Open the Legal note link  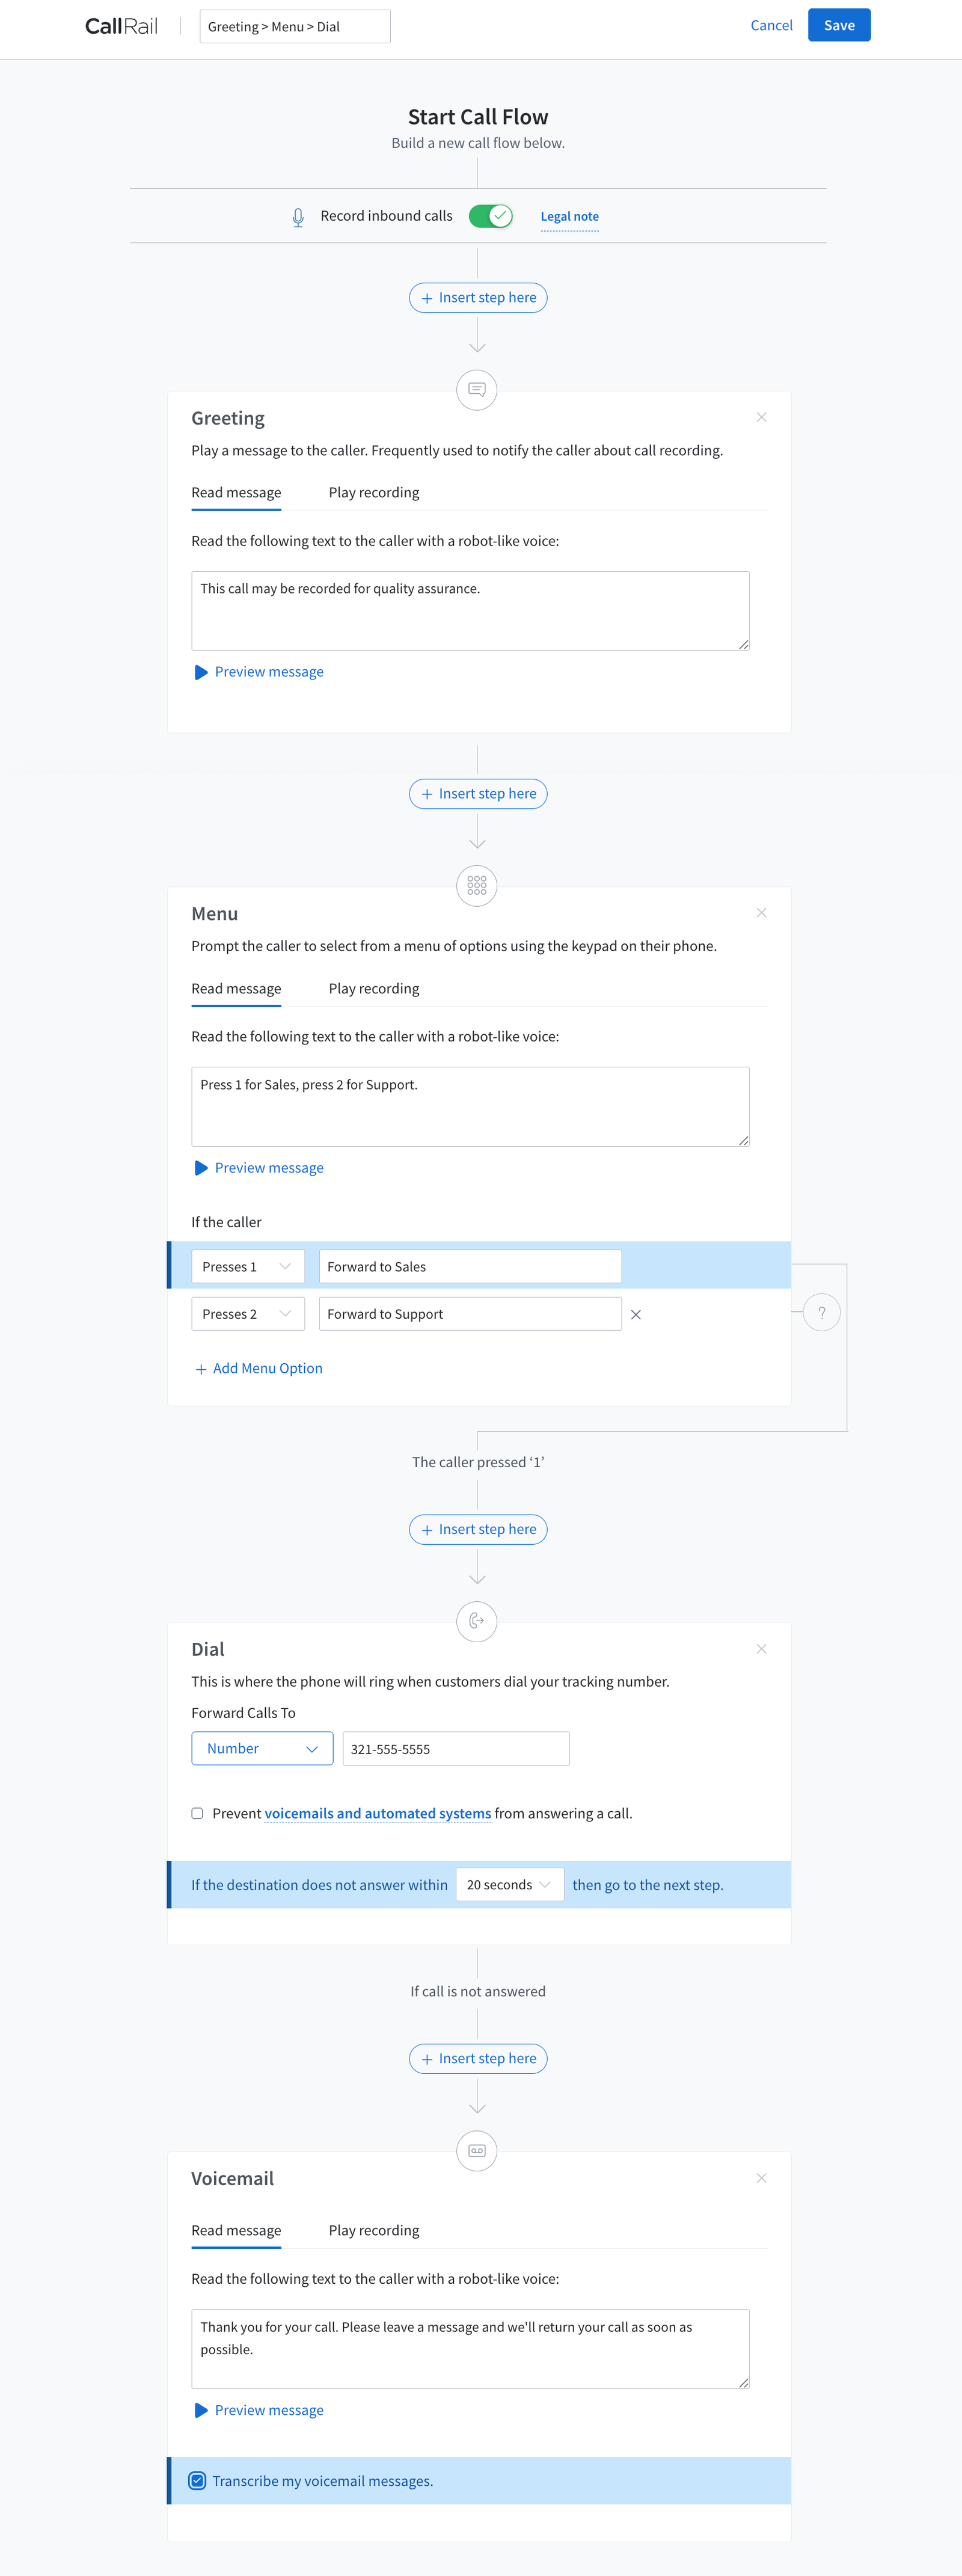(x=569, y=216)
